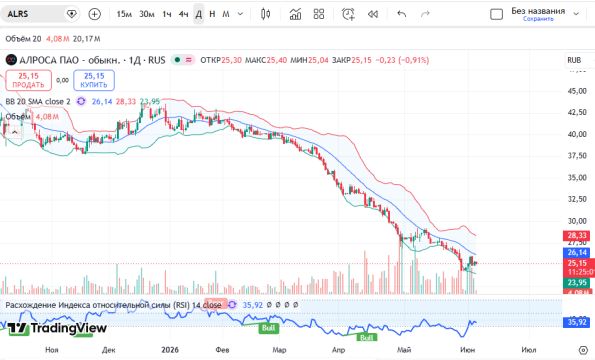Click the green 23,95 price label
Screen dimensions: 595x360
[577, 282]
